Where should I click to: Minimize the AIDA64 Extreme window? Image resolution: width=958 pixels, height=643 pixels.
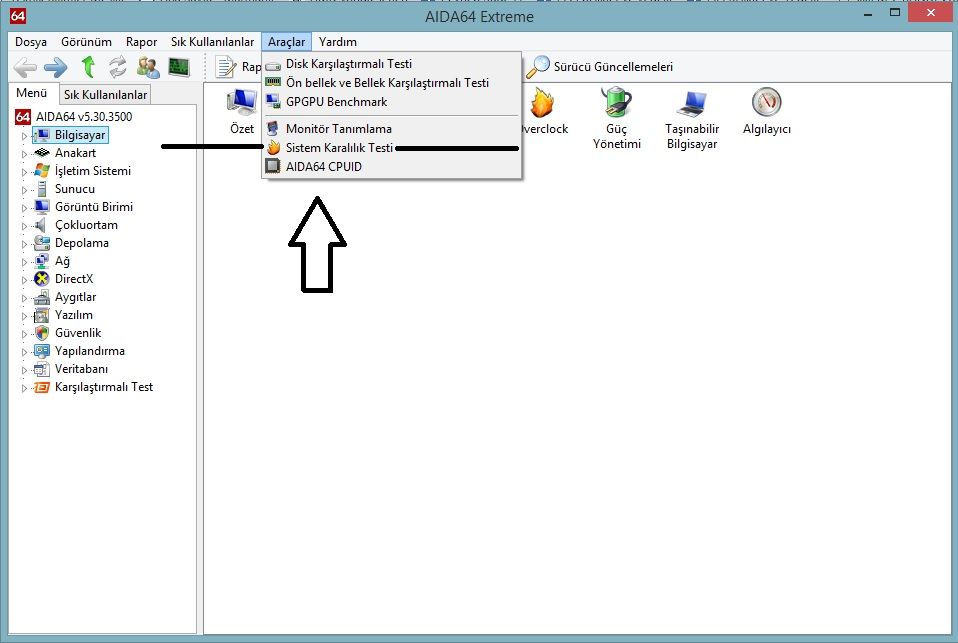click(868, 13)
